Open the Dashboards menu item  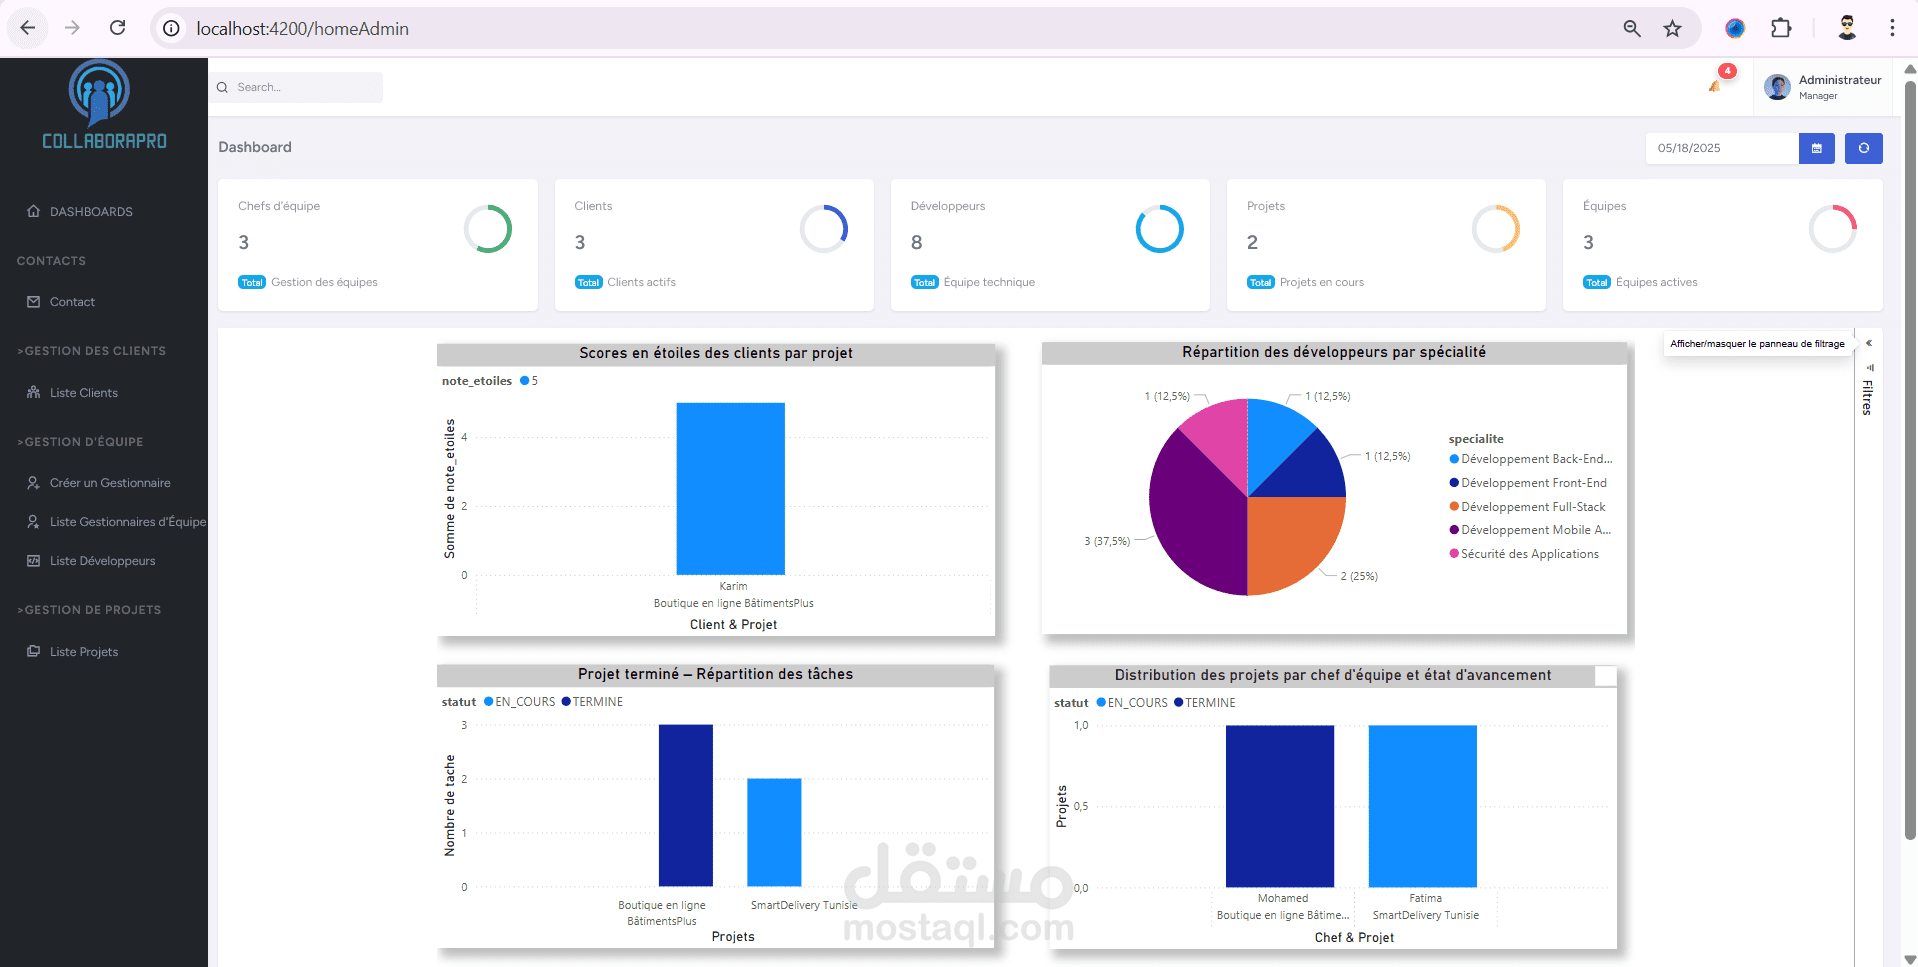(x=91, y=212)
